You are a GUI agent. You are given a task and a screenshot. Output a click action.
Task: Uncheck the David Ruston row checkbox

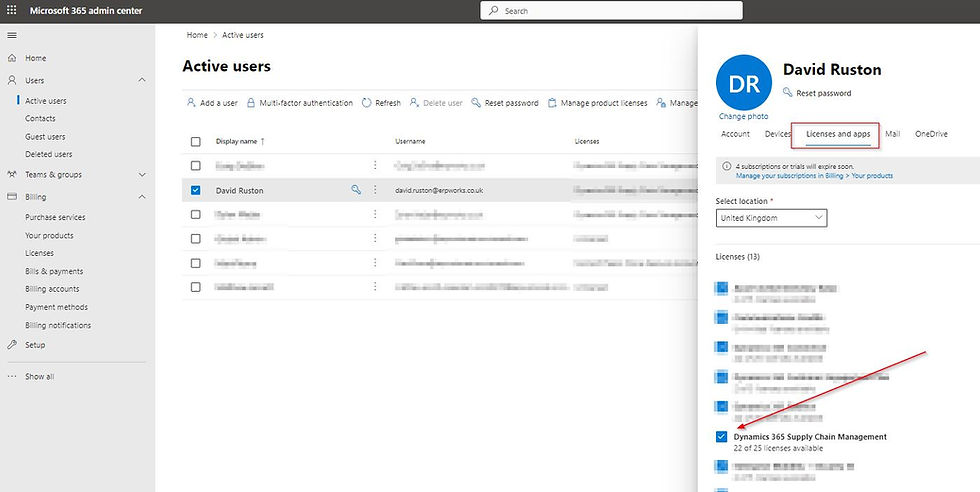[x=196, y=190]
